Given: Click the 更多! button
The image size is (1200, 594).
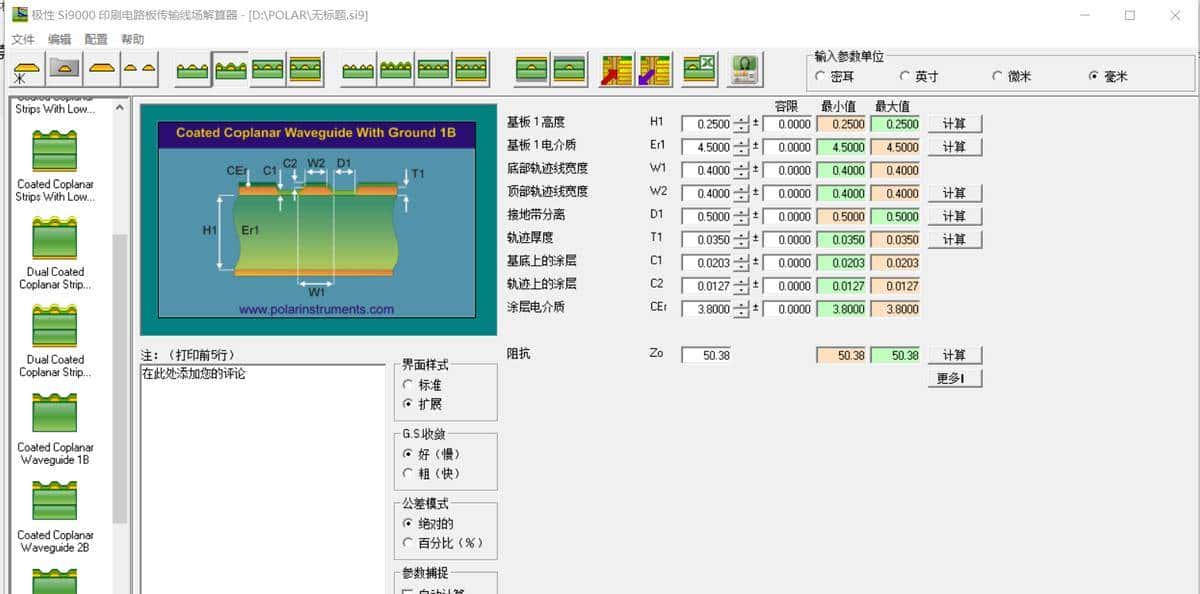Looking at the screenshot, I should pos(953,378).
